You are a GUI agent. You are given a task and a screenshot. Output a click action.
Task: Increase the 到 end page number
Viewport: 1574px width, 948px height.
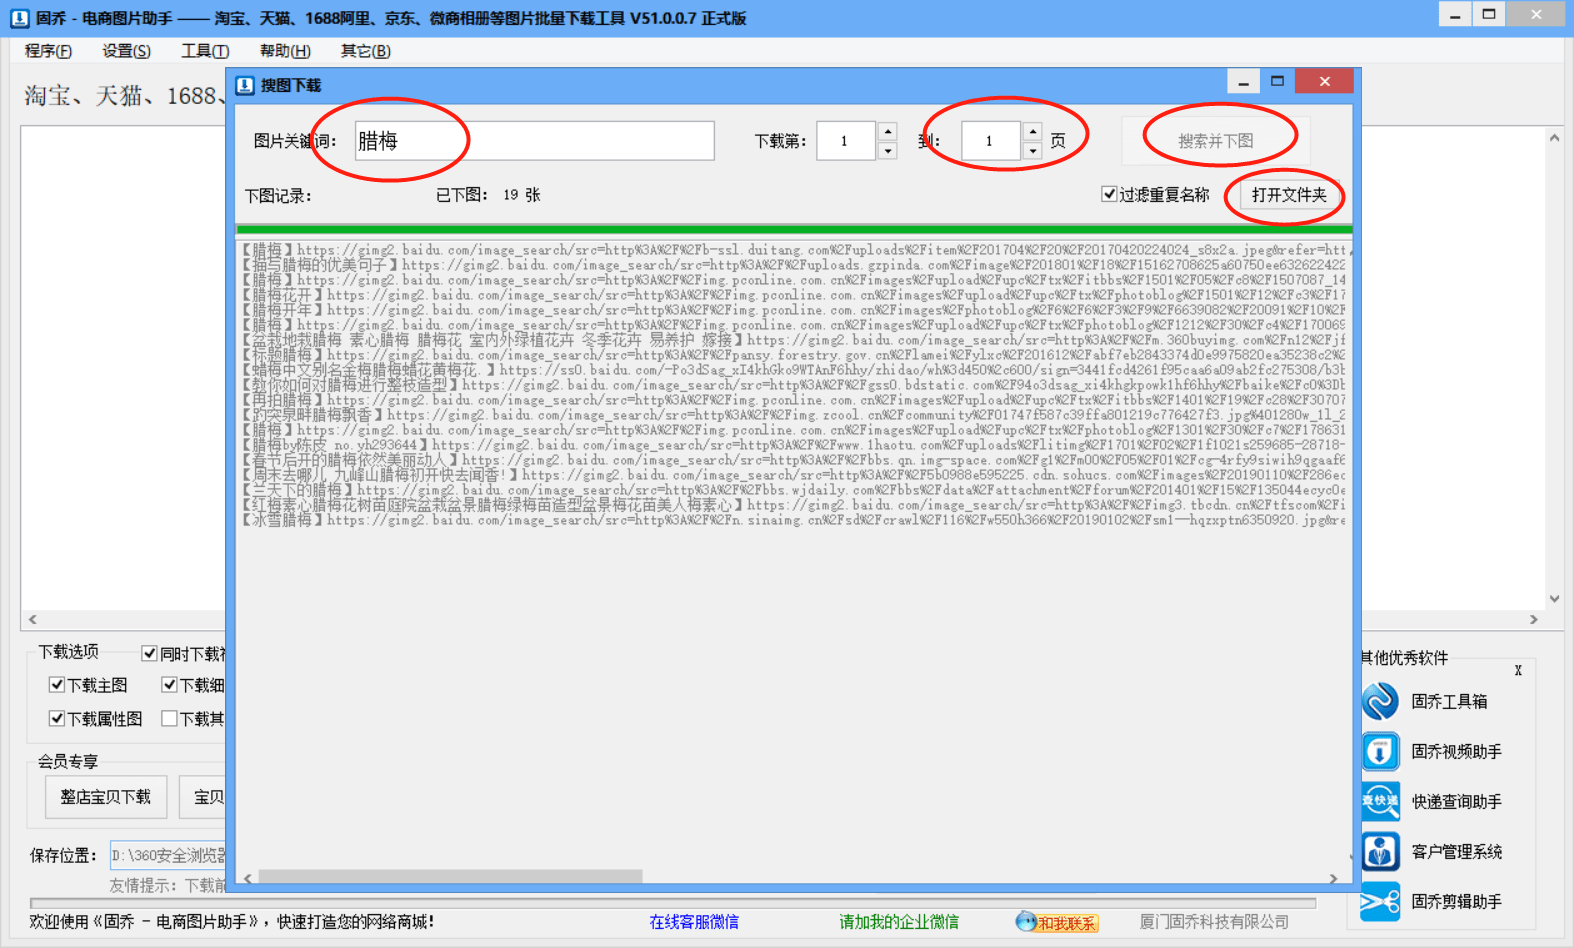[1032, 131]
